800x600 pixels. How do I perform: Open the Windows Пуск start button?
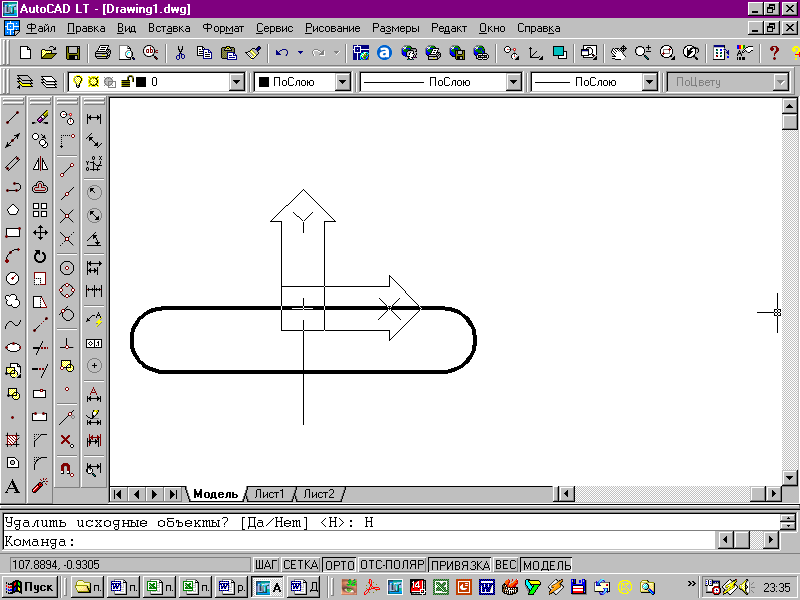30,587
